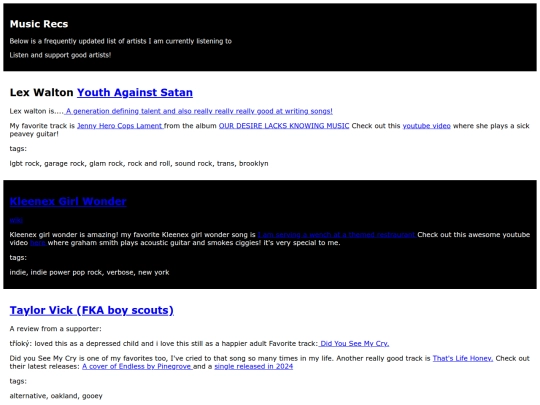Click the 'here' youtube video link

point(38,243)
